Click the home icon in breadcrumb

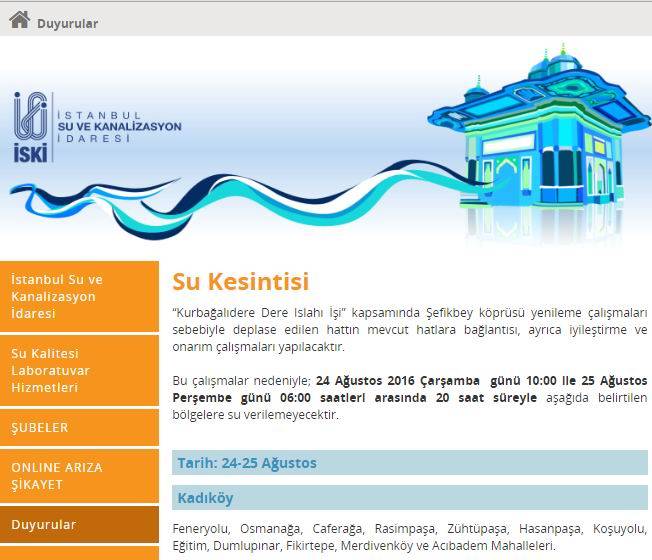point(20,20)
